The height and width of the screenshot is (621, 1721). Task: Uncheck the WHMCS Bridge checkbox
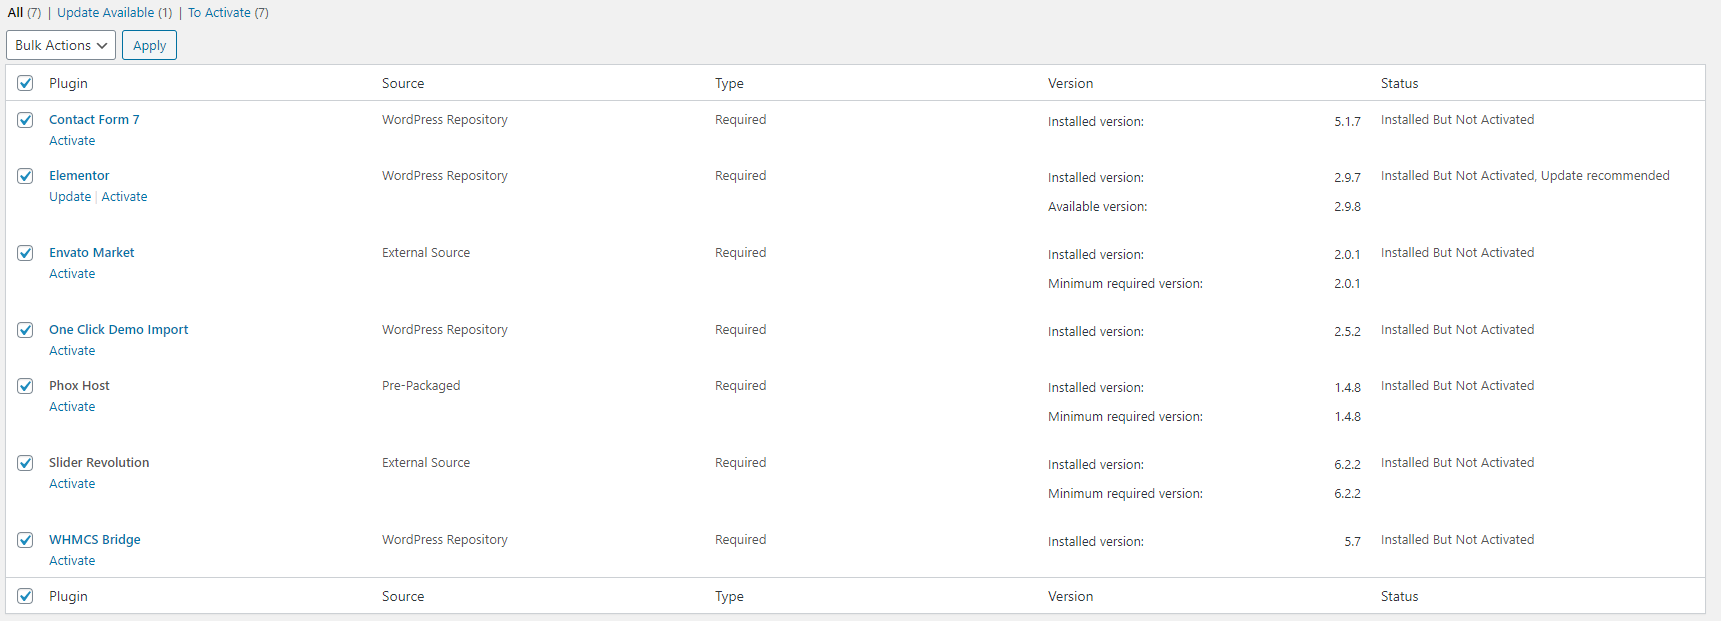tap(25, 539)
